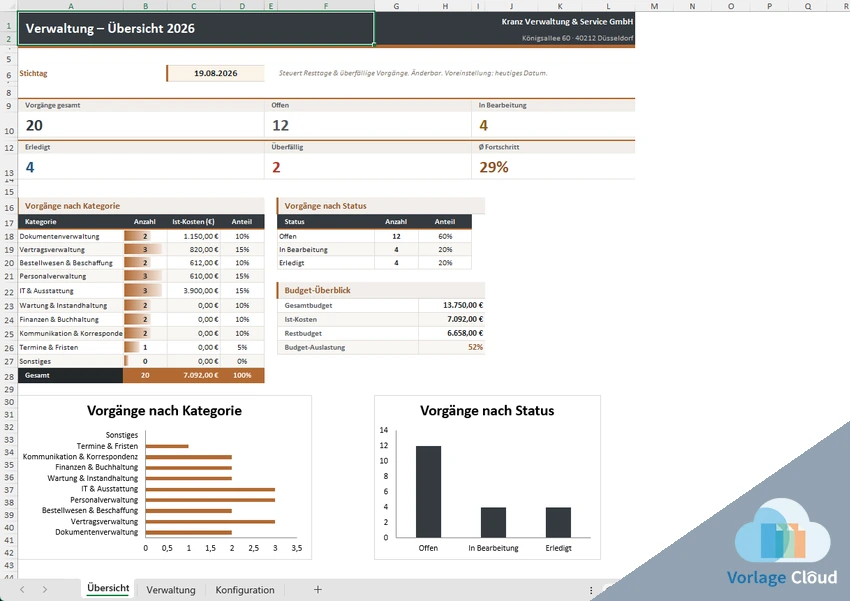
Task: Select the 'Vorgänge nach Kategorie' chart title
Action: (164, 411)
